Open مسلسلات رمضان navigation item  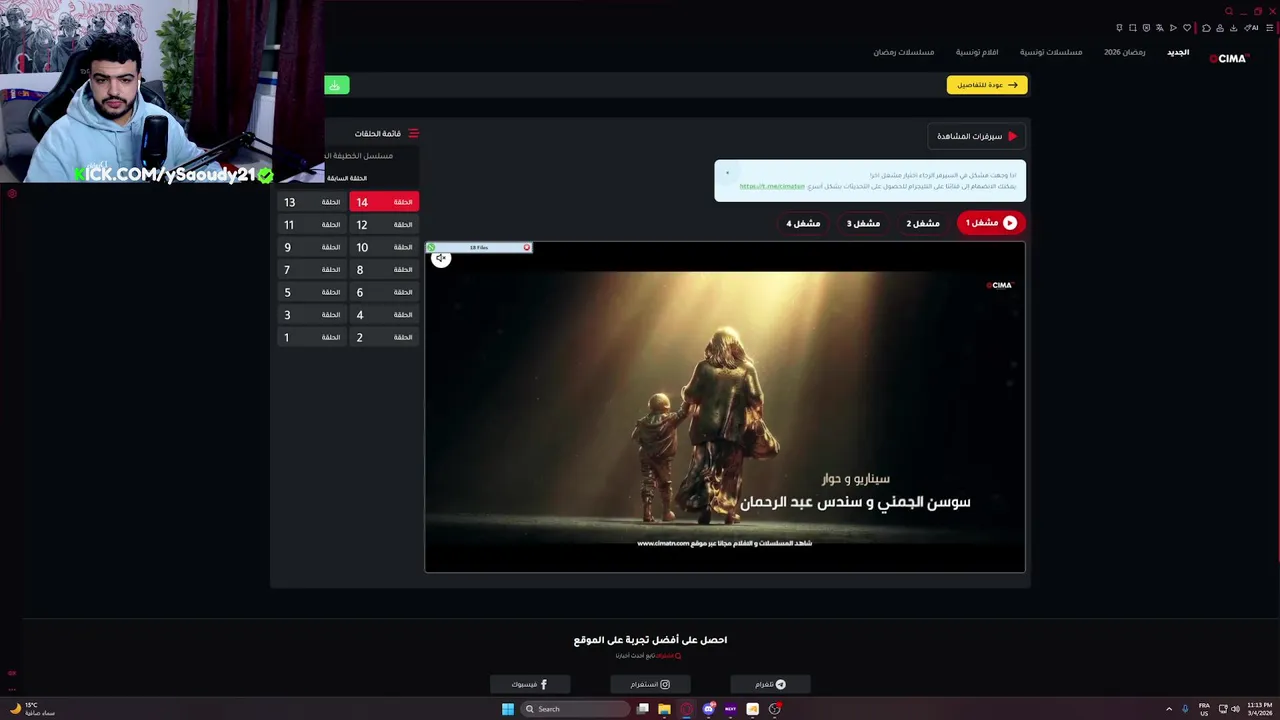[x=904, y=52]
